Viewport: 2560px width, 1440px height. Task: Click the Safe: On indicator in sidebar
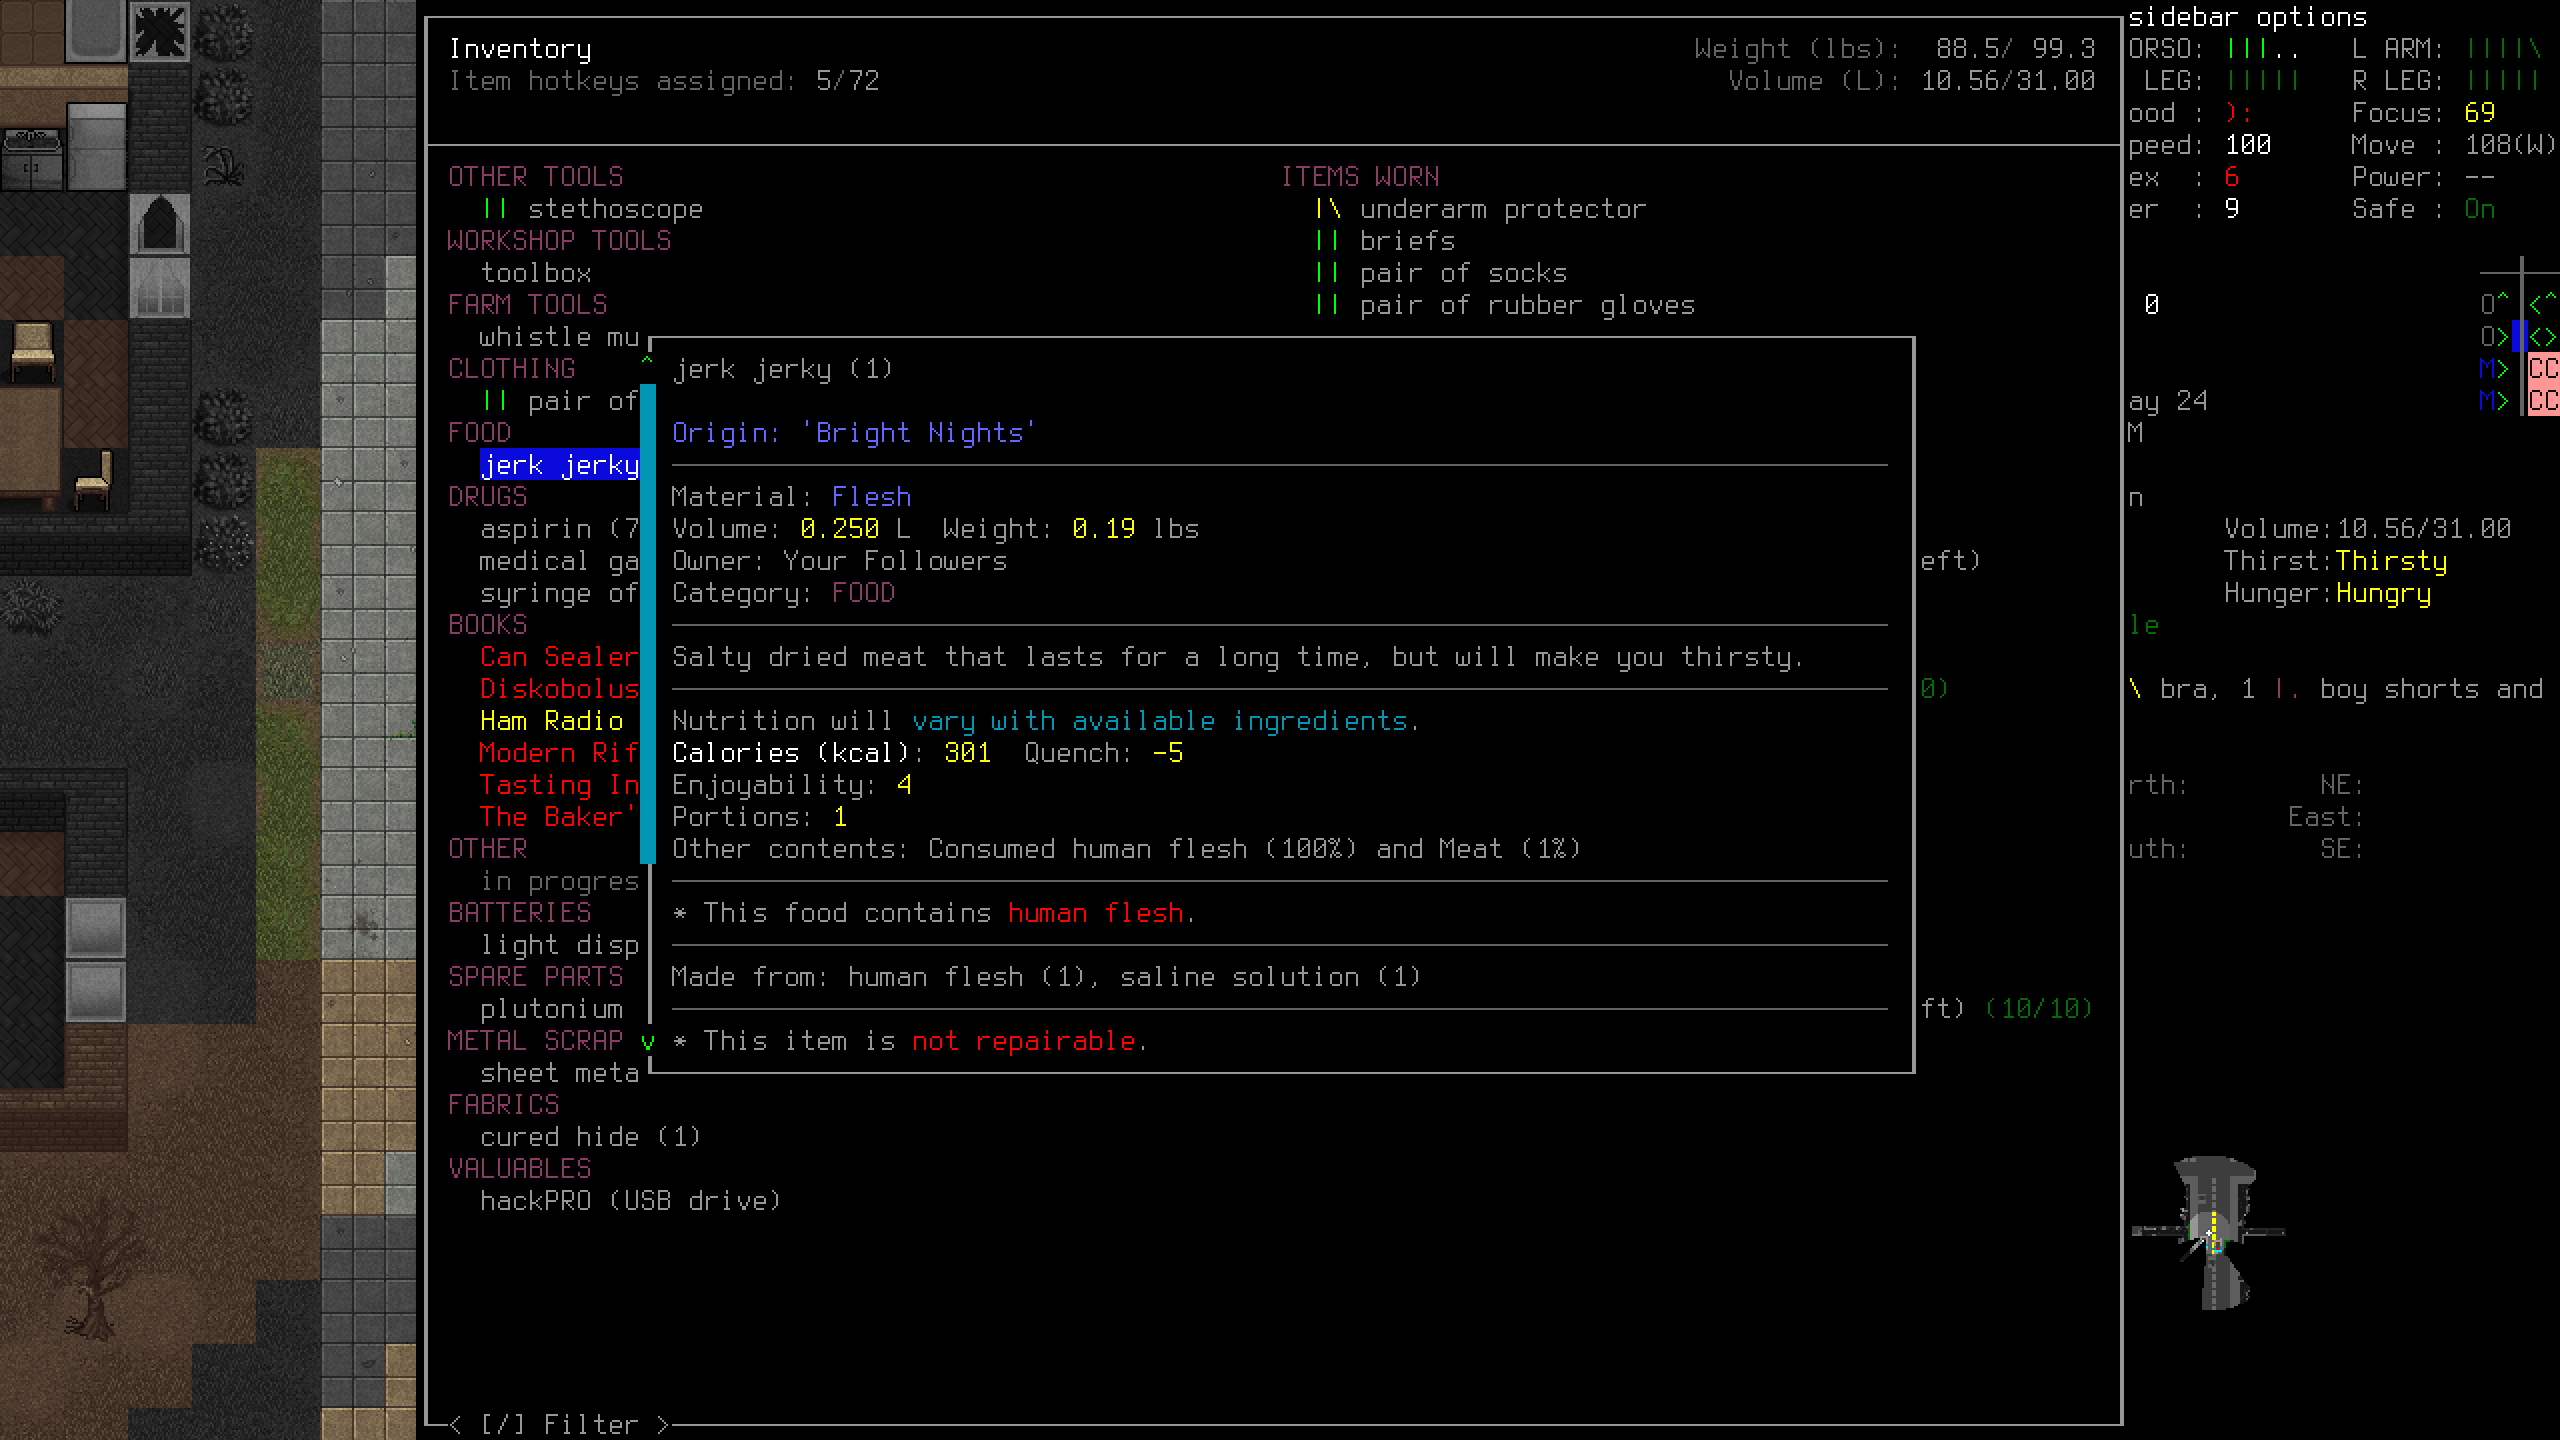[x=2423, y=209]
